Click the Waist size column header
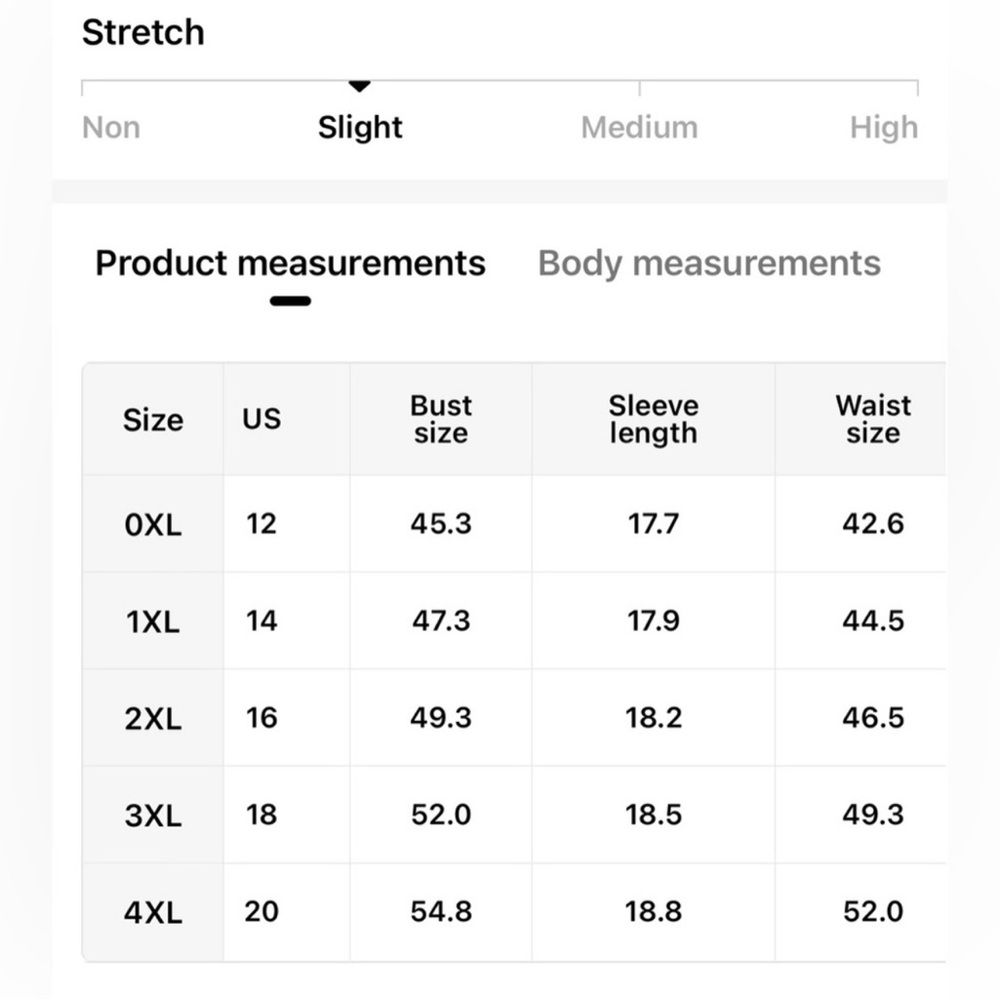Viewport: 1000px width, 1000px height. pyautogui.click(x=873, y=419)
